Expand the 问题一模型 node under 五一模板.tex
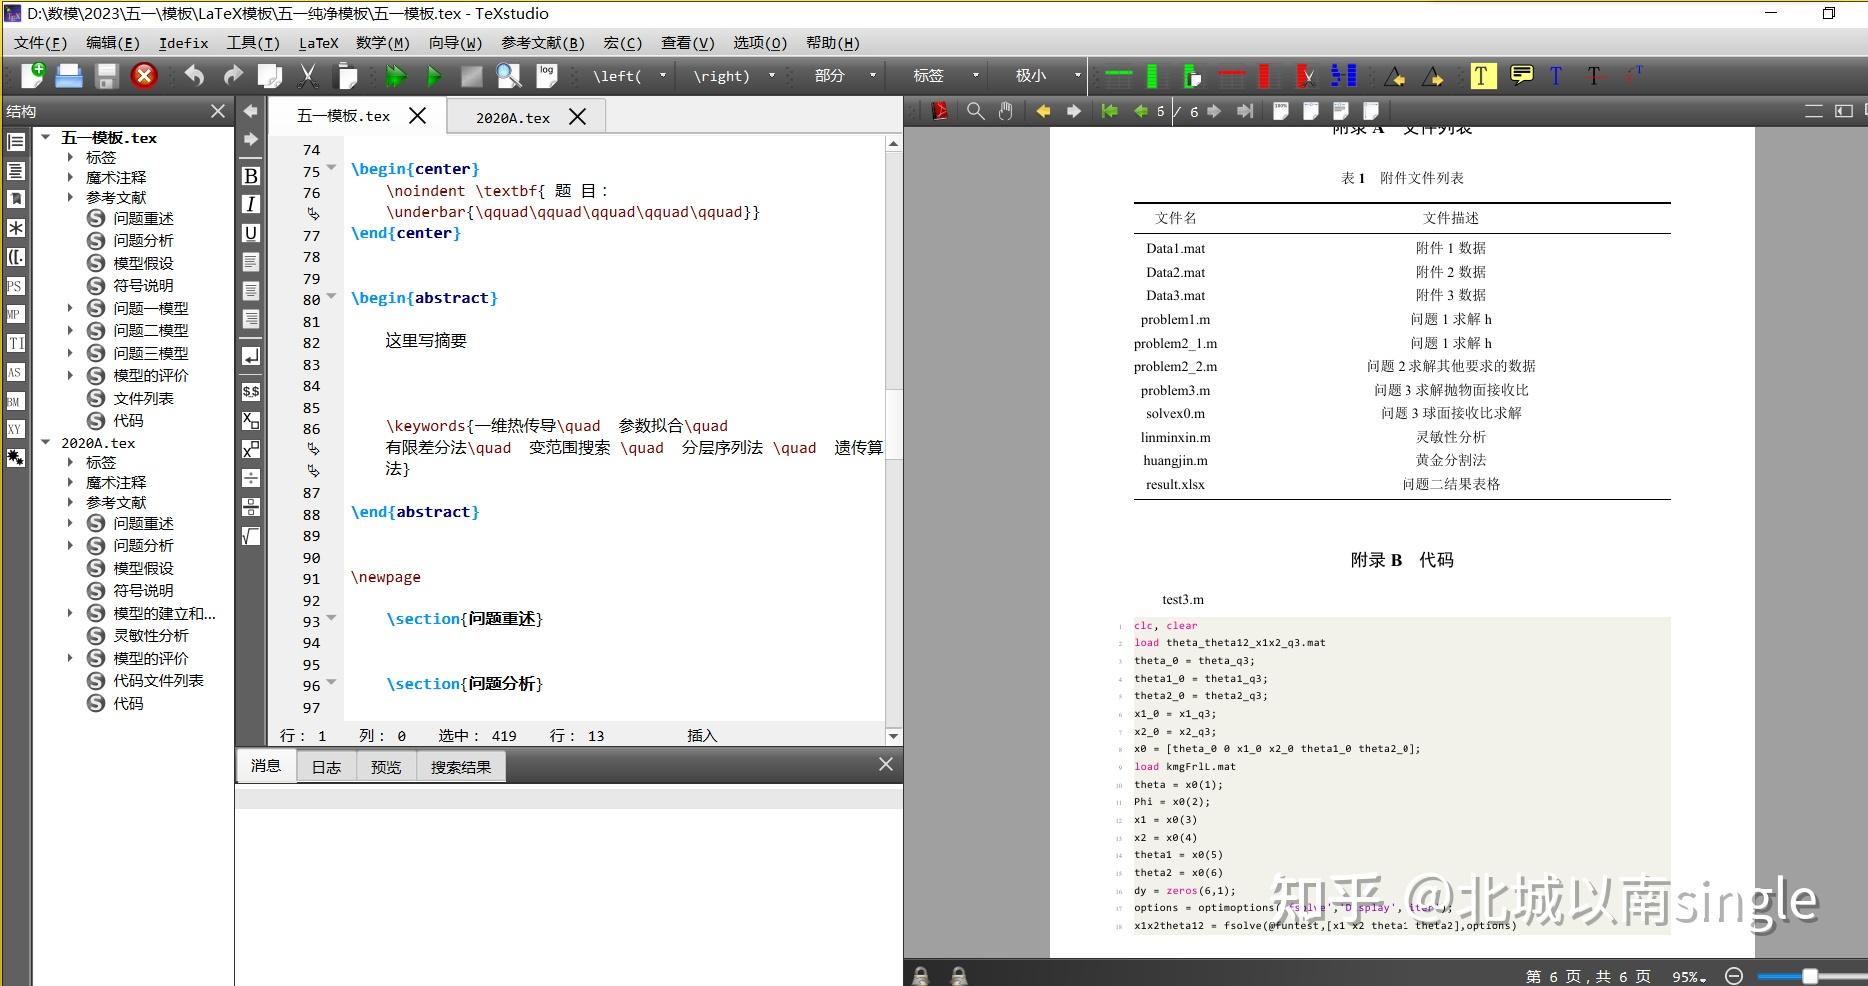This screenshot has height=986, width=1868. (x=70, y=308)
